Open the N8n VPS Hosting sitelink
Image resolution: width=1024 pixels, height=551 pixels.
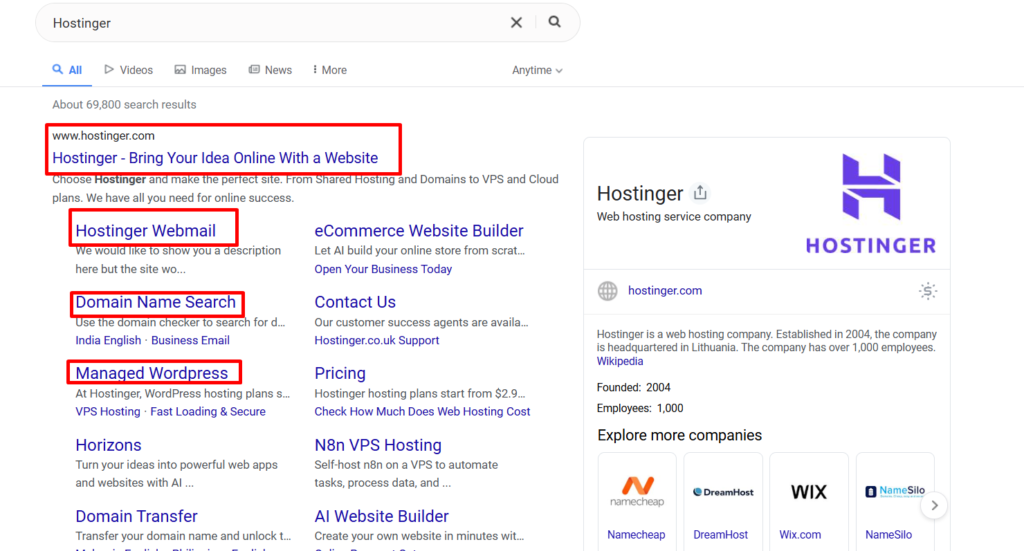(x=378, y=445)
